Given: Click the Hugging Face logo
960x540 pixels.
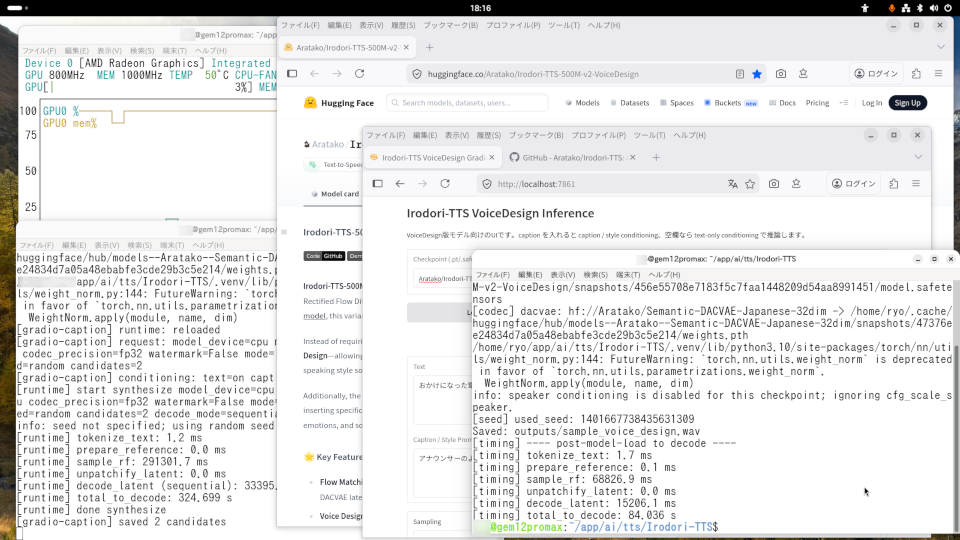Looking at the screenshot, I should tap(339, 103).
